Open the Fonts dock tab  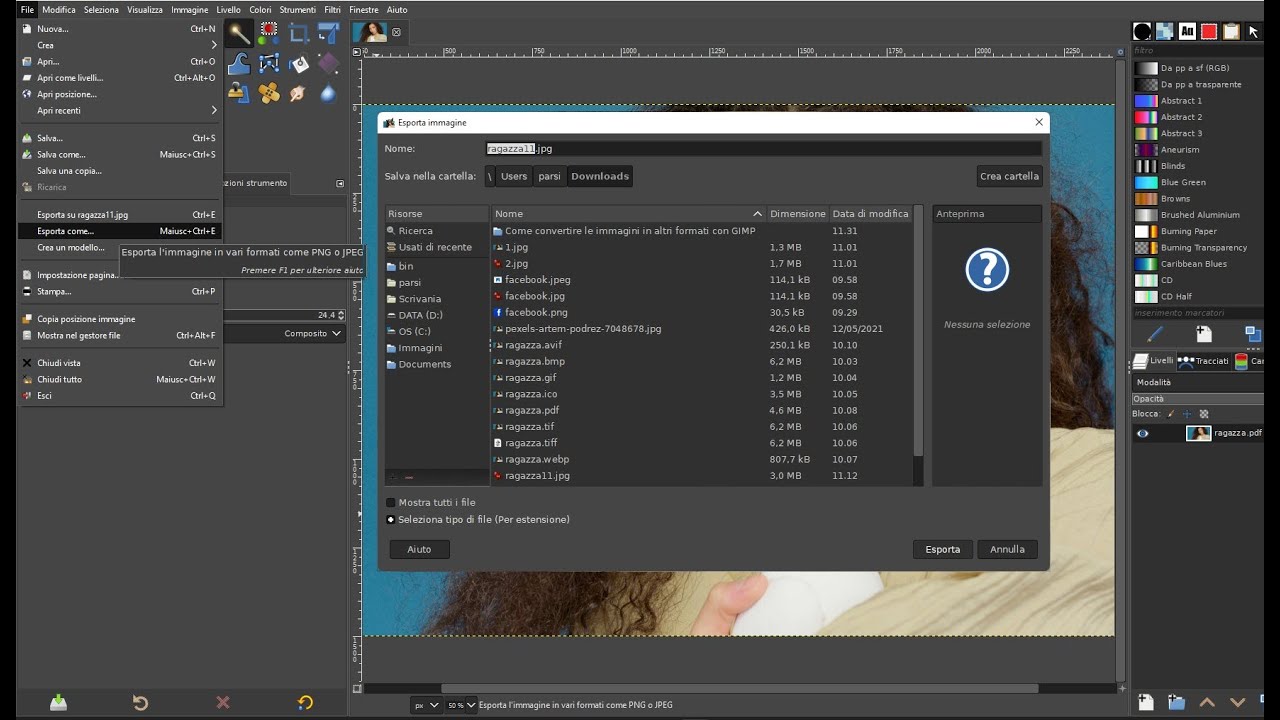(1187, 31)
